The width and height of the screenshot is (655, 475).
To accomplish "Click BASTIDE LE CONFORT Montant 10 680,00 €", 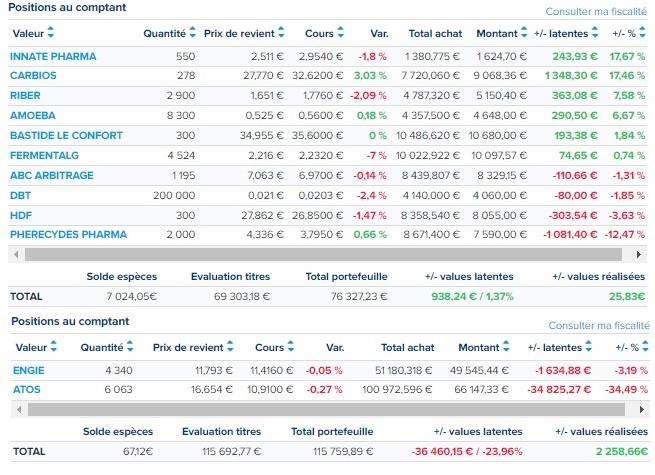I will 498,136.
